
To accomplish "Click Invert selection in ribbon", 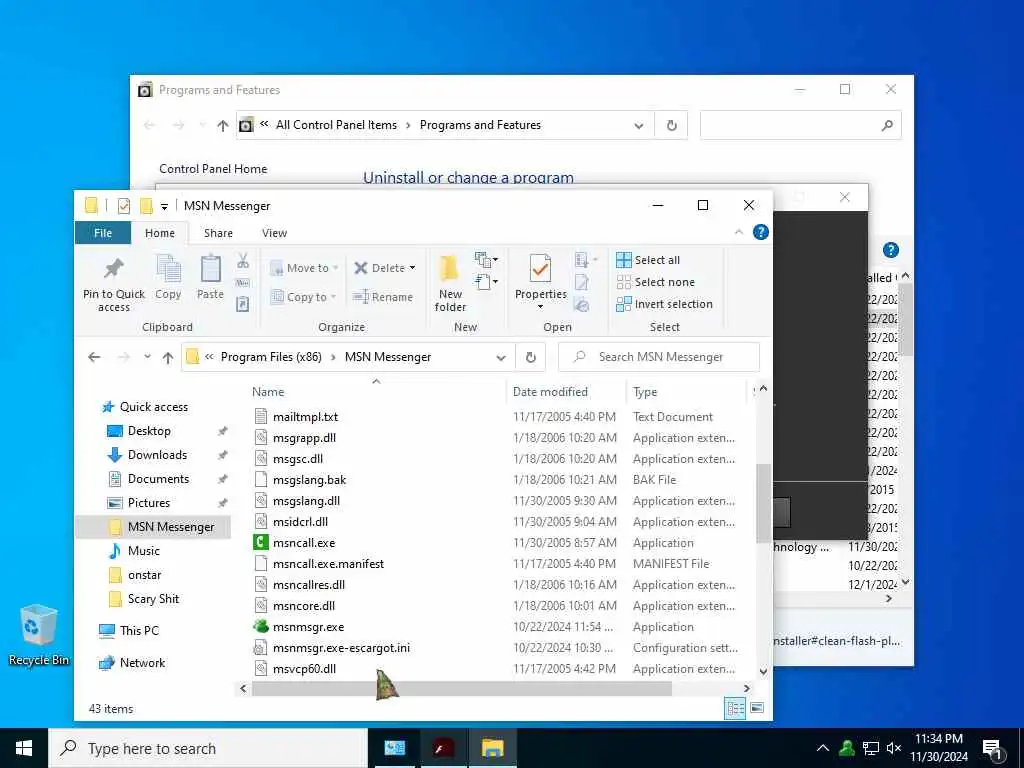I will (x=664, y=304).
